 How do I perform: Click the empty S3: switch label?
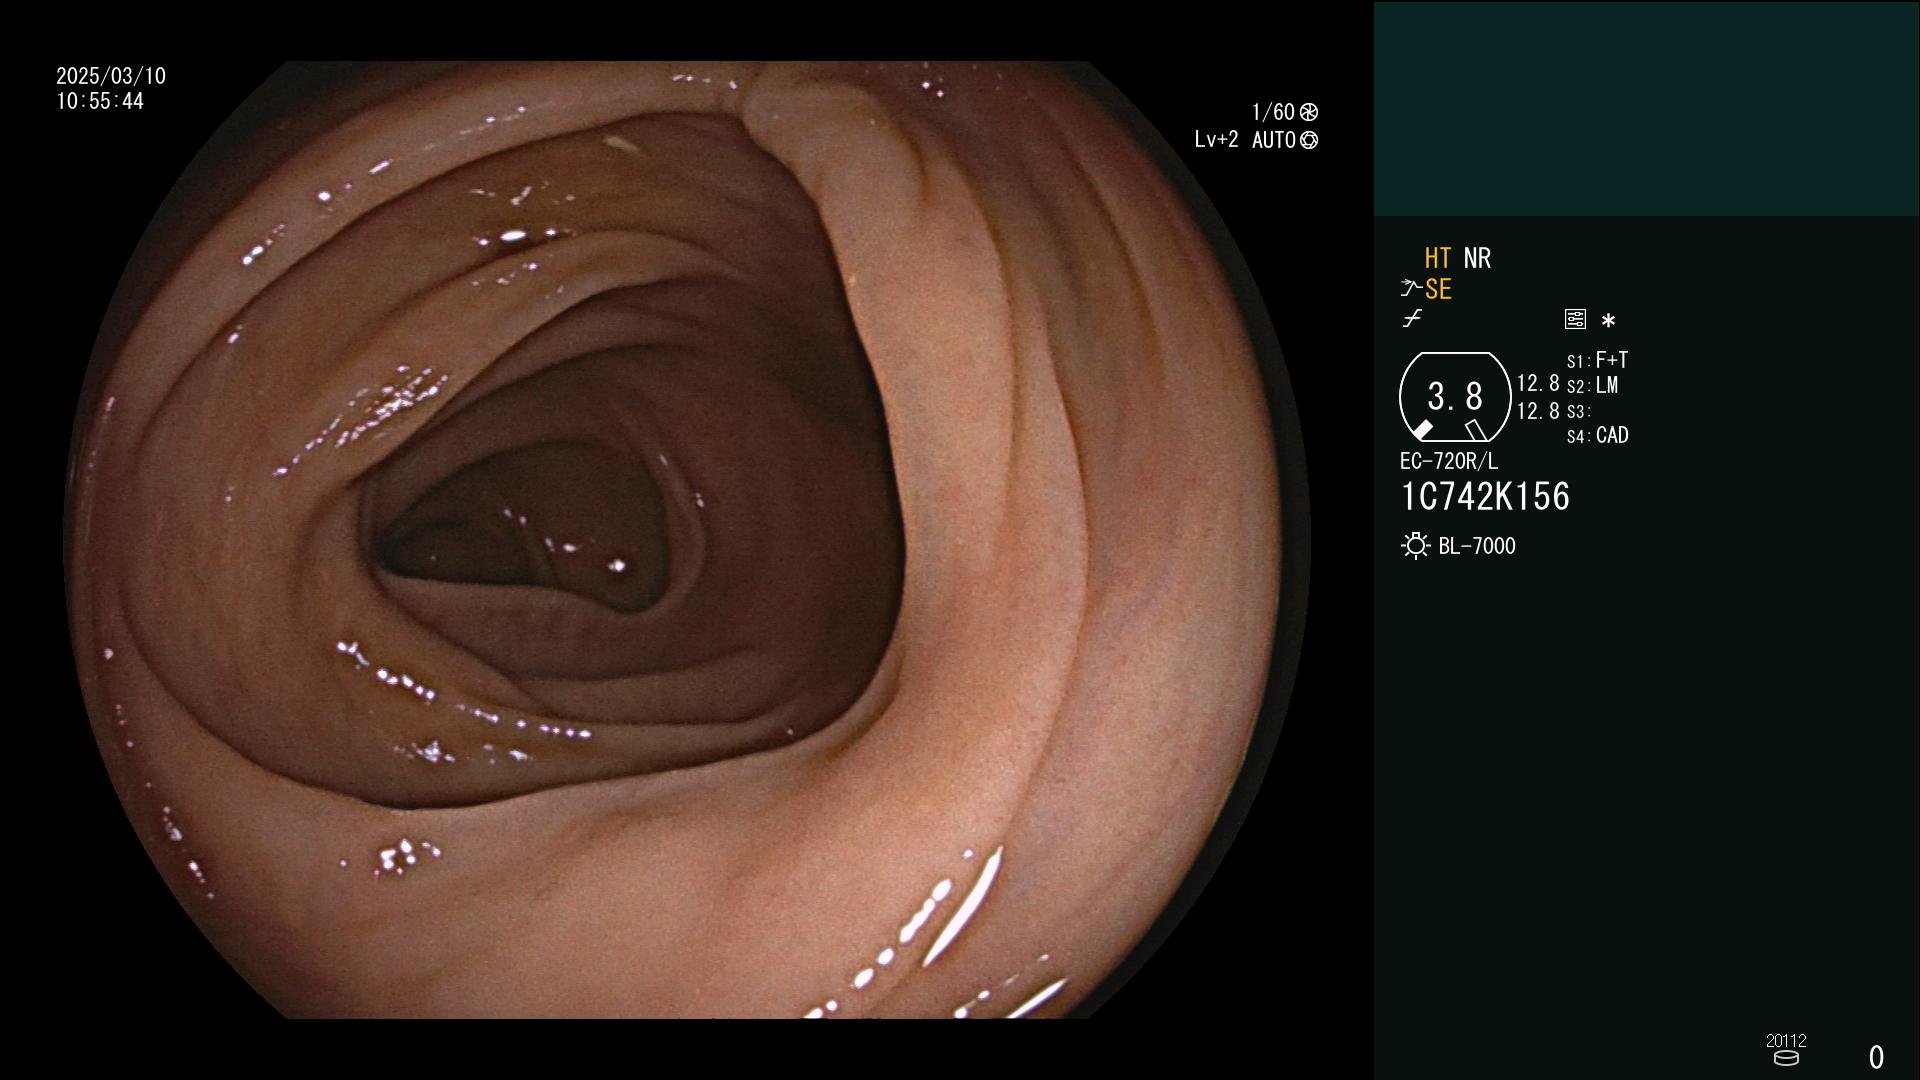coord(1579,412)
